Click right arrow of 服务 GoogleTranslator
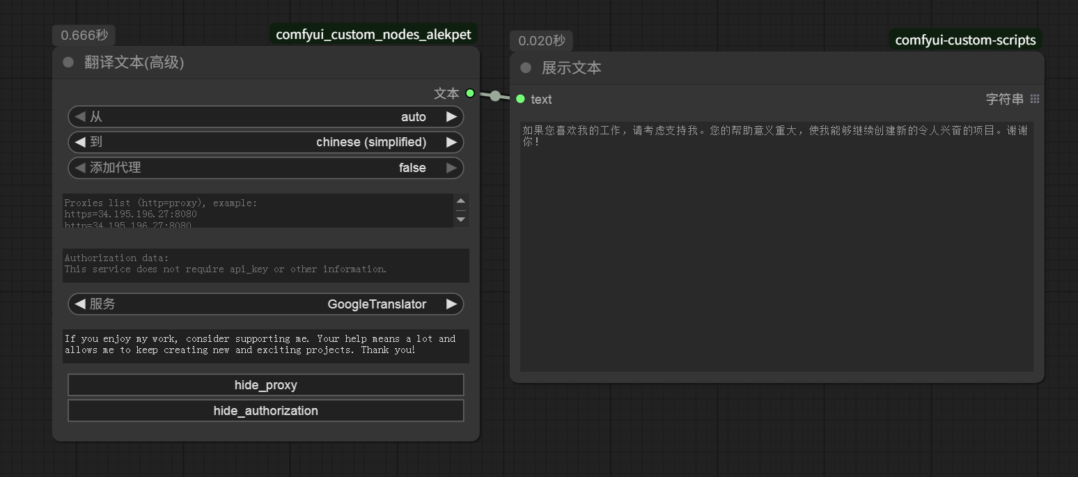 [452, 304]
